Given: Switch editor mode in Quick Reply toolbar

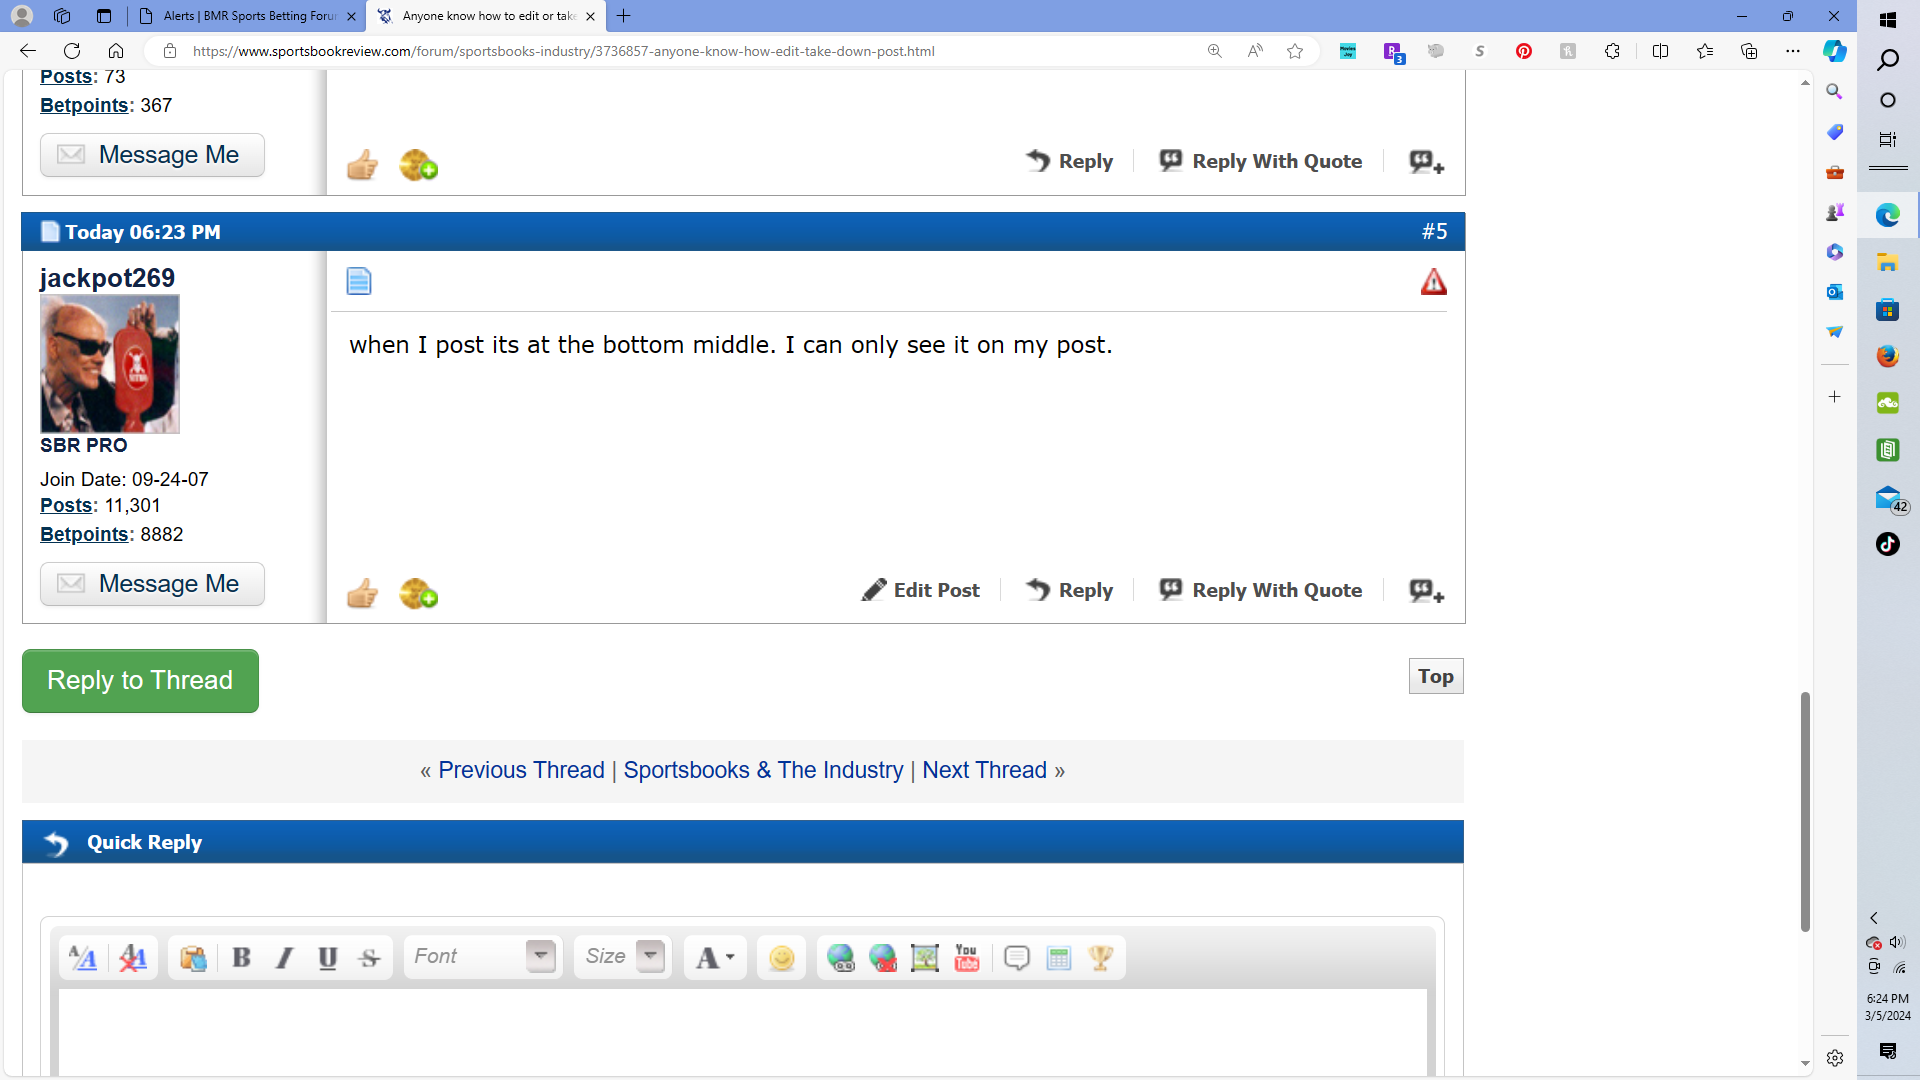Looking at the screenshot, I should [83, 958].
